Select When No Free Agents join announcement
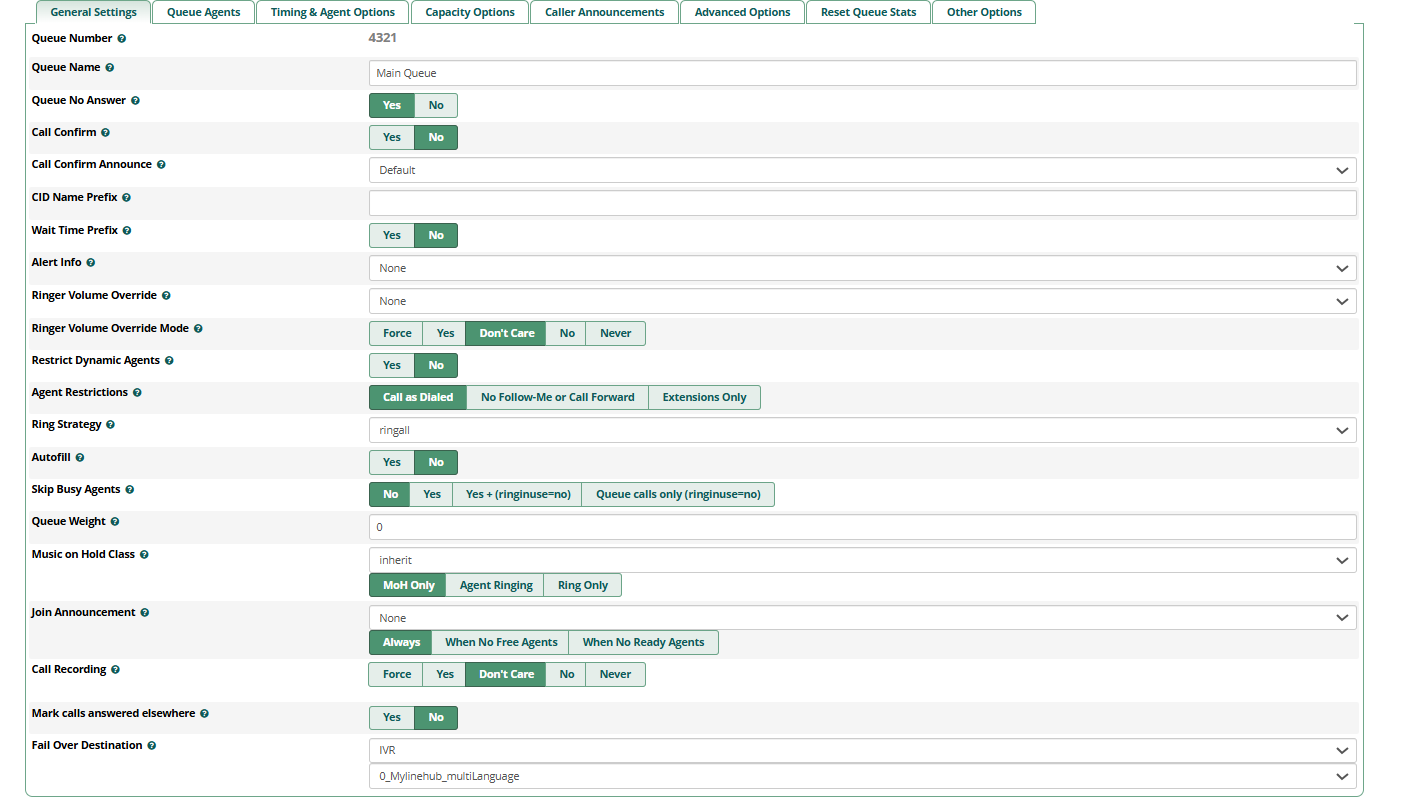 [501, 642]
